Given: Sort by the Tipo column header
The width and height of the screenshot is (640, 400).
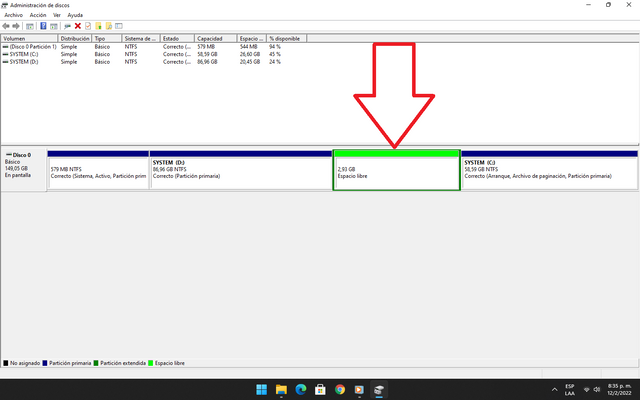Looking at the screenshot, I should (x=107, y=38).
